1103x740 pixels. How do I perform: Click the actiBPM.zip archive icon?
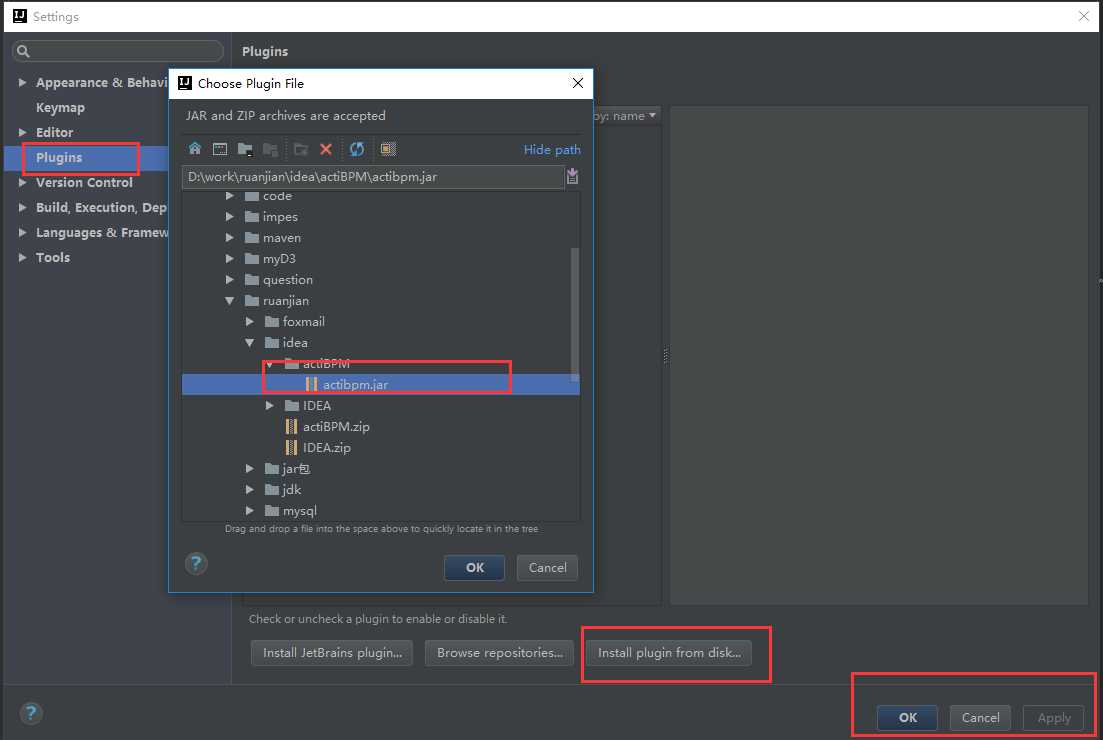(291, 426)
